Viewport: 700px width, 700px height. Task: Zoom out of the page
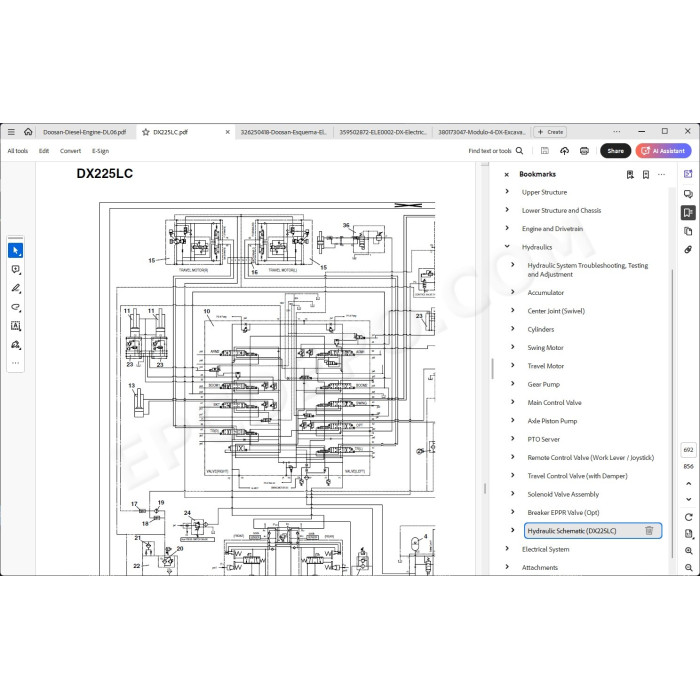(x=688, y=567)
